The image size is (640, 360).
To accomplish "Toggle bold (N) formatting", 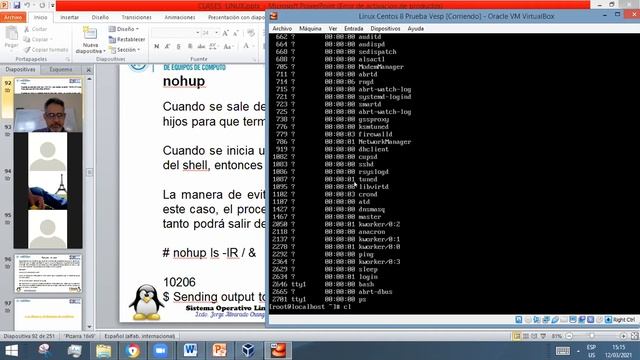I will (156, 47).
